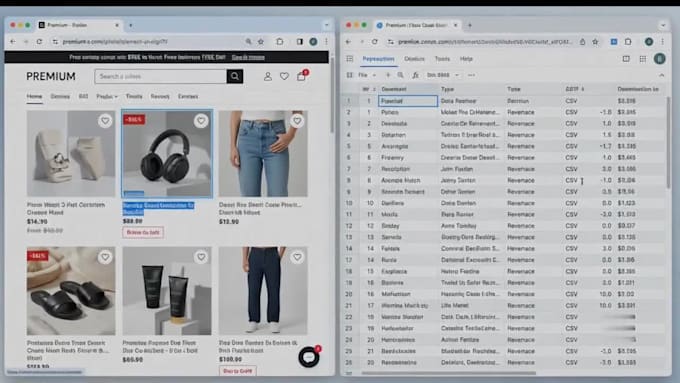
Task: Click vertical scrollbar in spreadsheet
Action: (x=668, y=143)
